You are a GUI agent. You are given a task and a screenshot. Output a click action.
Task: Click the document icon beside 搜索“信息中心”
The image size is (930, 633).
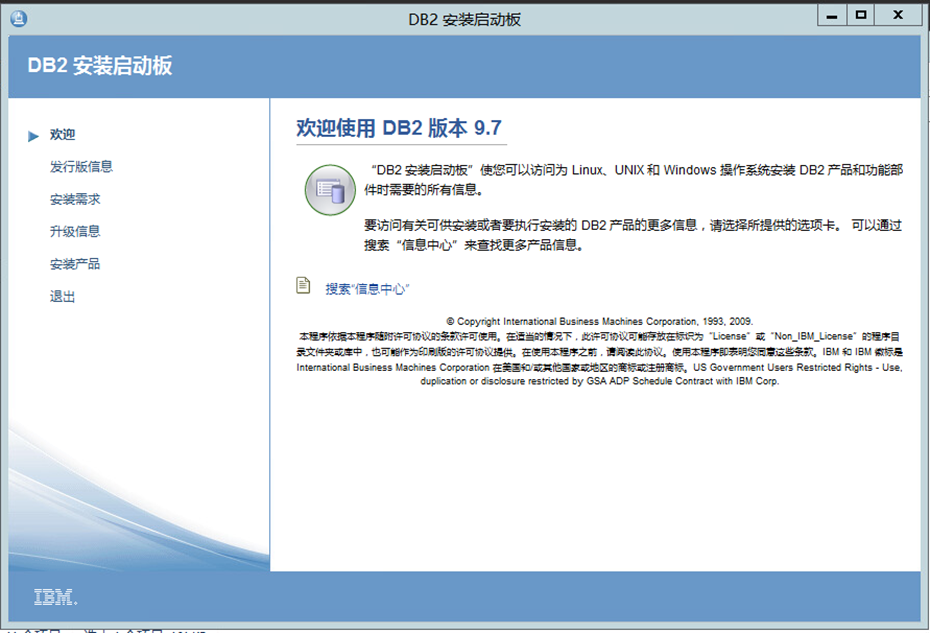point(303,285)
